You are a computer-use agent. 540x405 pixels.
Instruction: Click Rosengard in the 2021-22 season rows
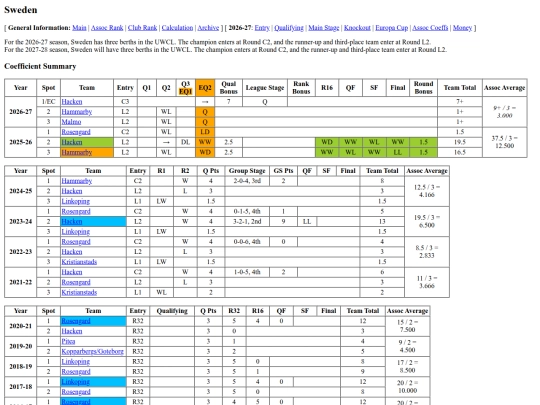pos(76,282)
